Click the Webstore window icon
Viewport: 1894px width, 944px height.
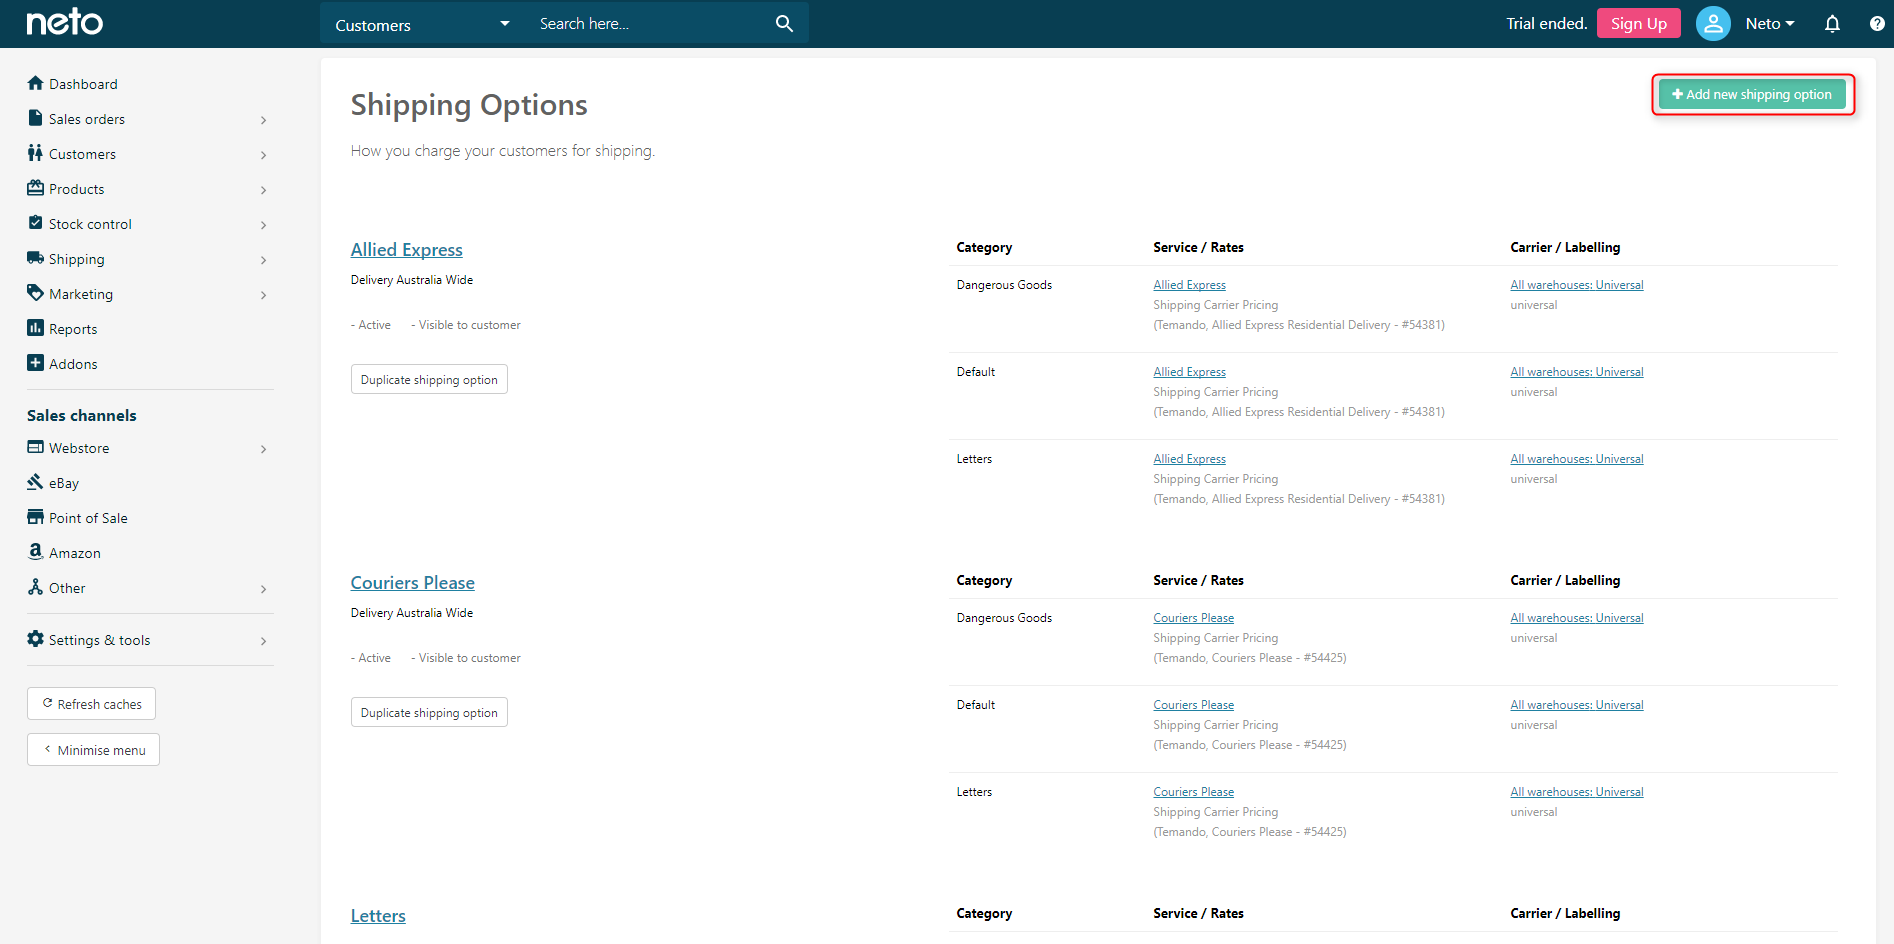[x=36, y=447]
